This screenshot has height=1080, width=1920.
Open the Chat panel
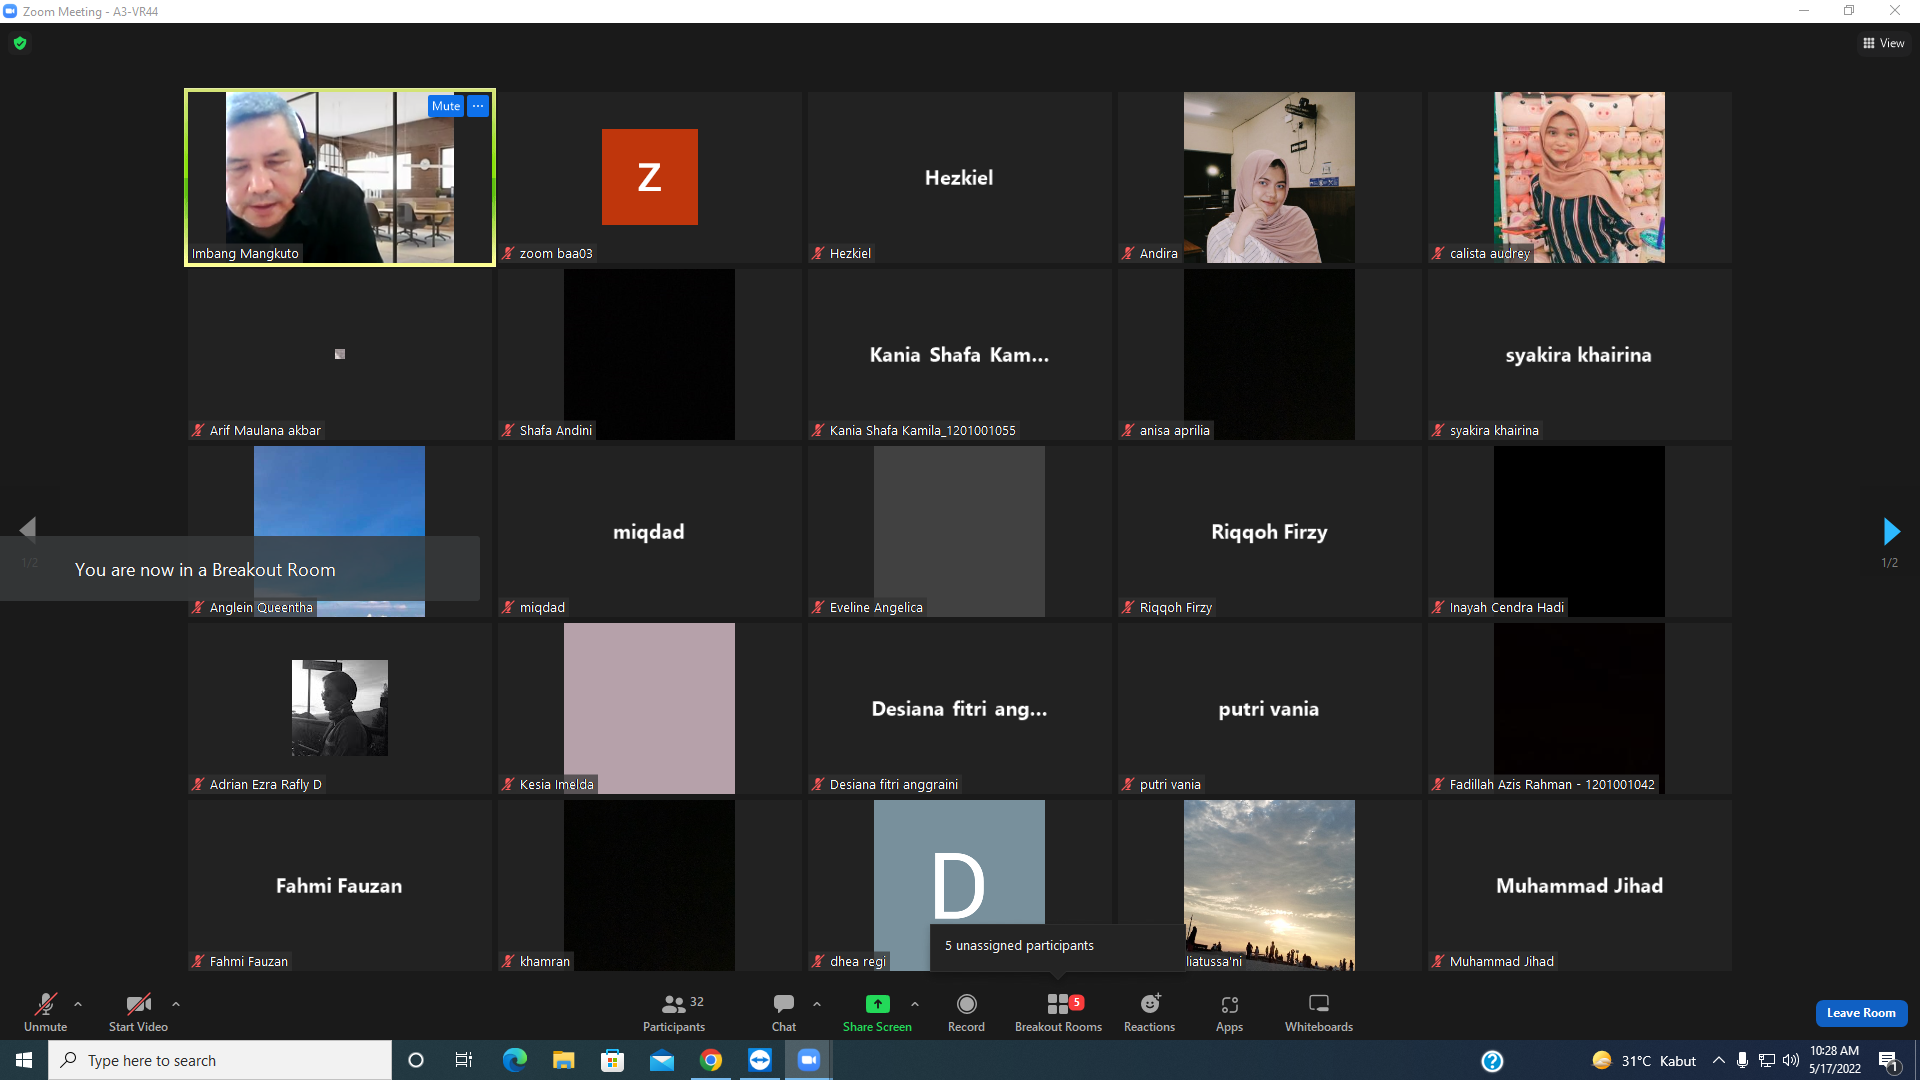pos(784,1012)
